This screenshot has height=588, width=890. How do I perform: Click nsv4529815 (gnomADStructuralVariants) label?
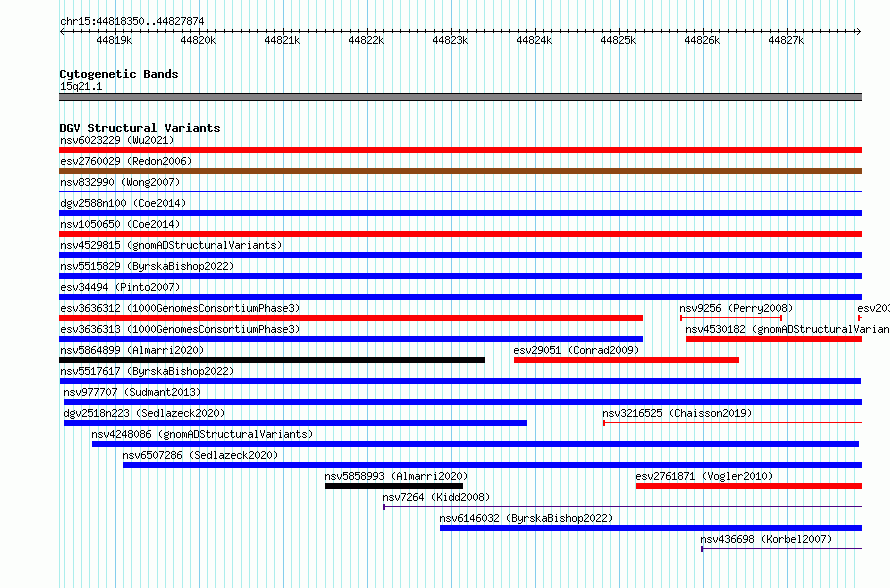coord(171,245)
